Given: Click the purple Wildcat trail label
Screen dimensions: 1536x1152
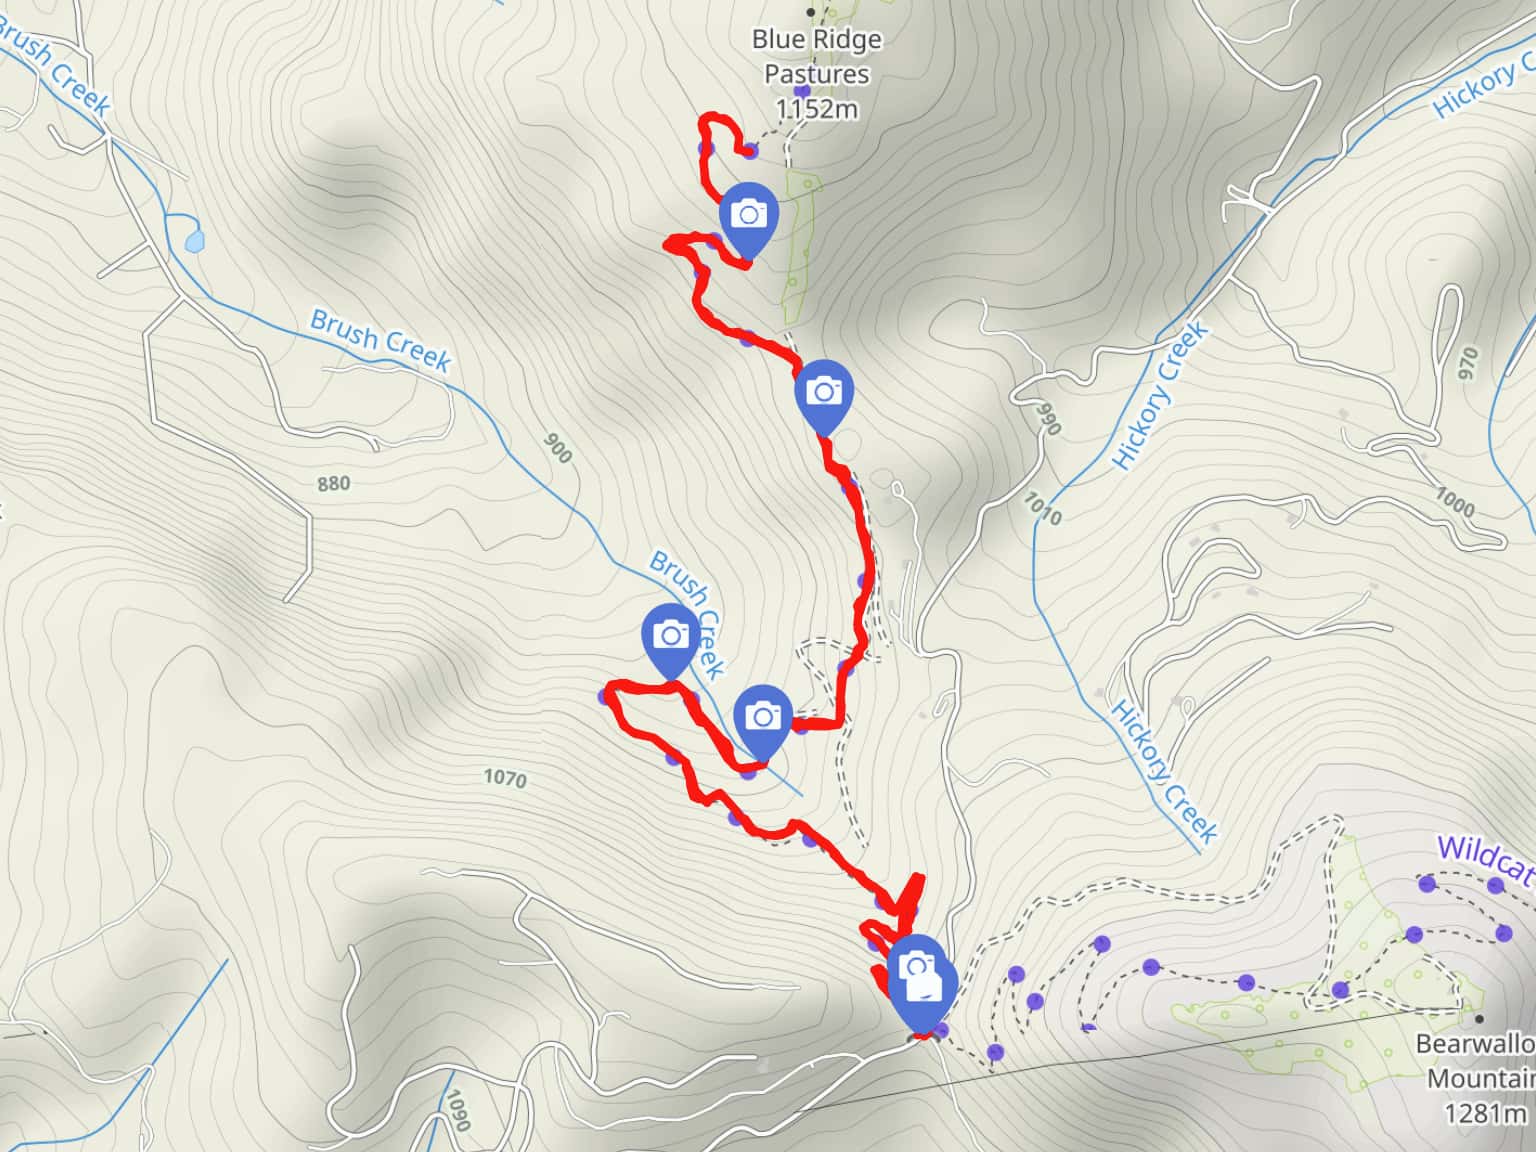Looking at the screenshot, I should [1485, 860].
